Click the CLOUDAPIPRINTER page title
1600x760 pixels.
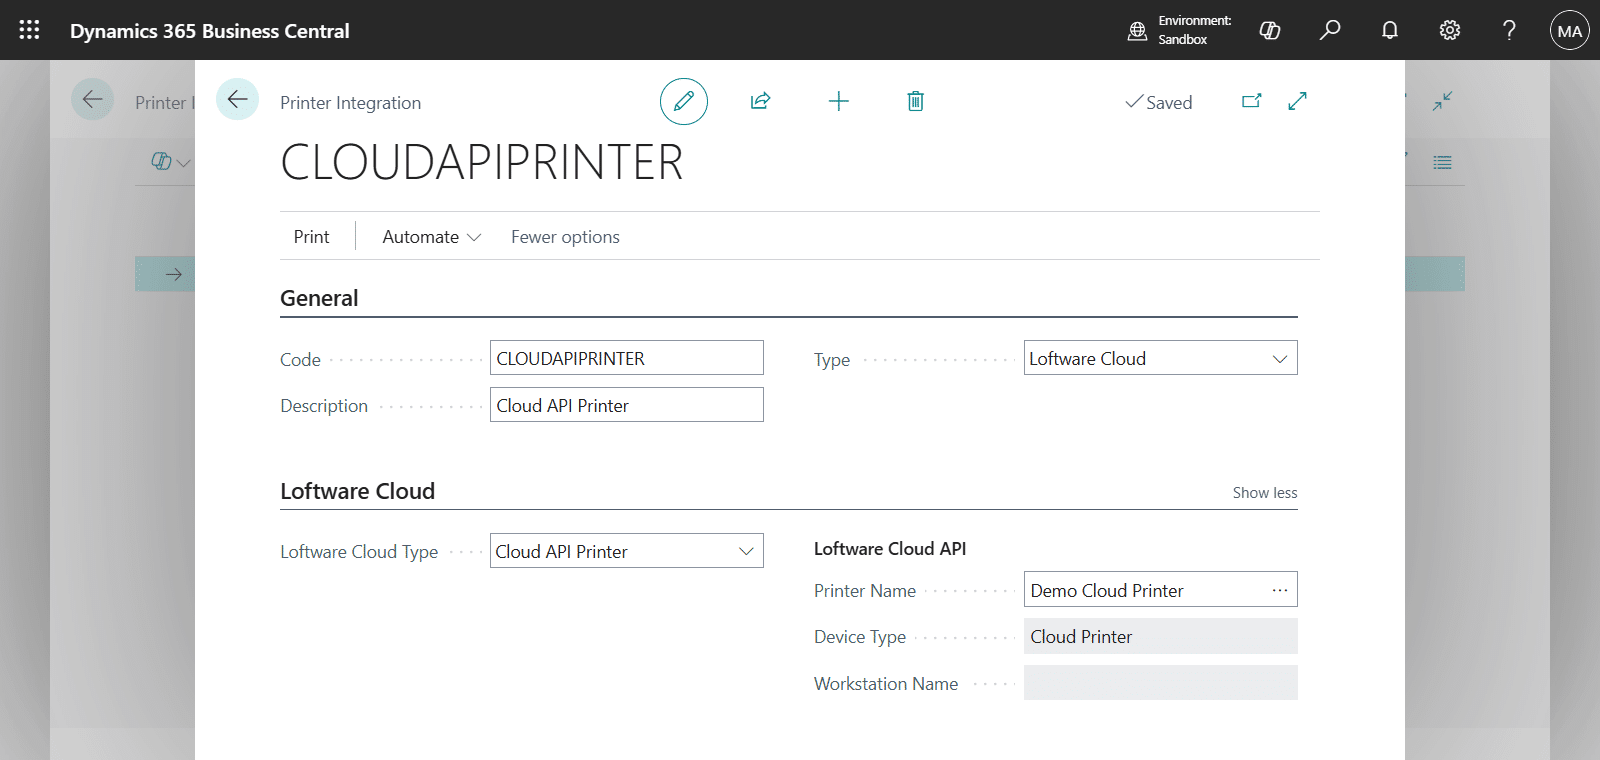[x=482, y=162]
